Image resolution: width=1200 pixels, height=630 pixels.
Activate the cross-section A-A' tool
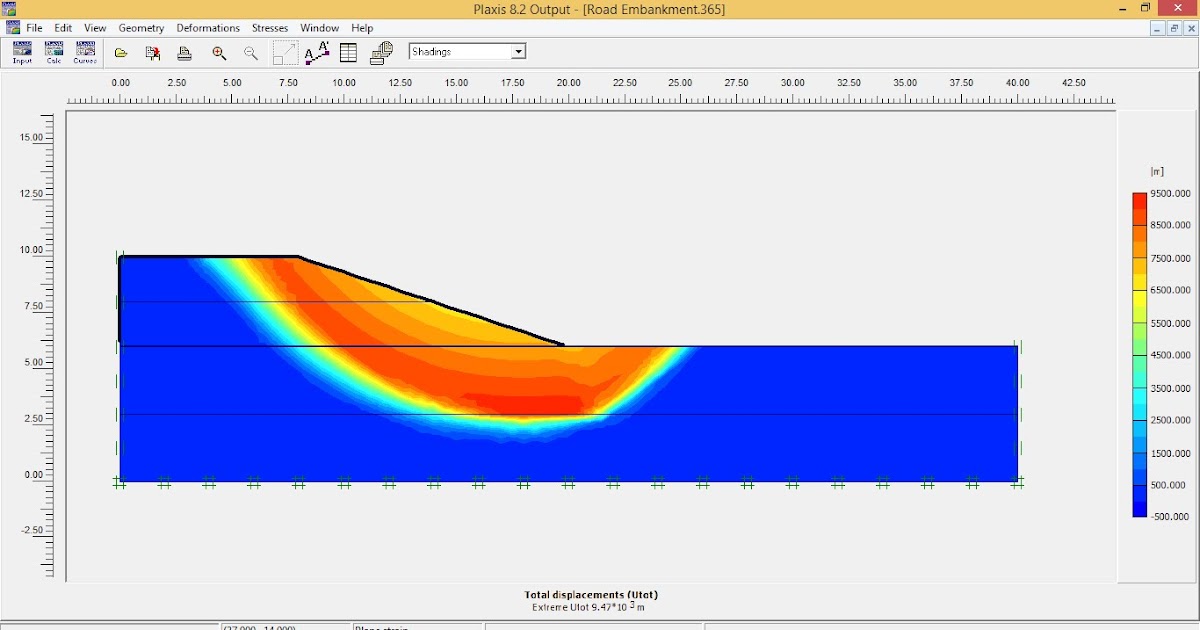tap(317, 51)
